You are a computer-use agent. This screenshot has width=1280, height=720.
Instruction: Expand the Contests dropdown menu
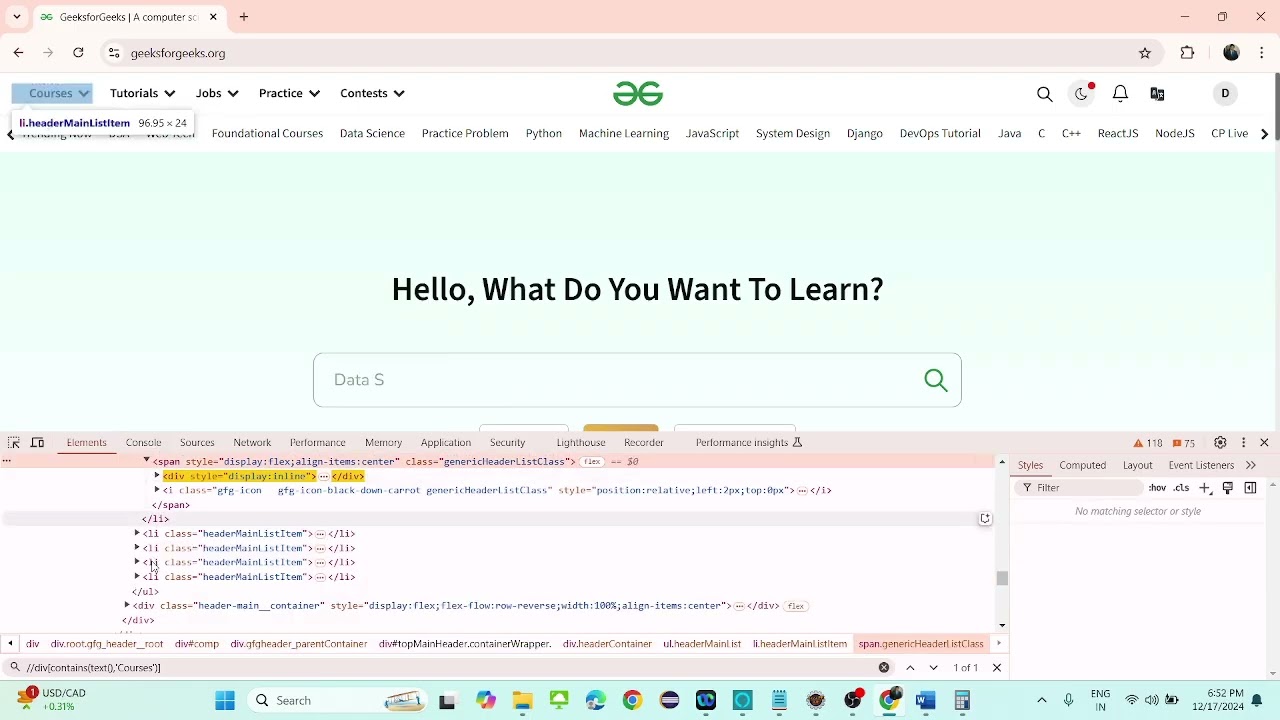pos(372,93)
